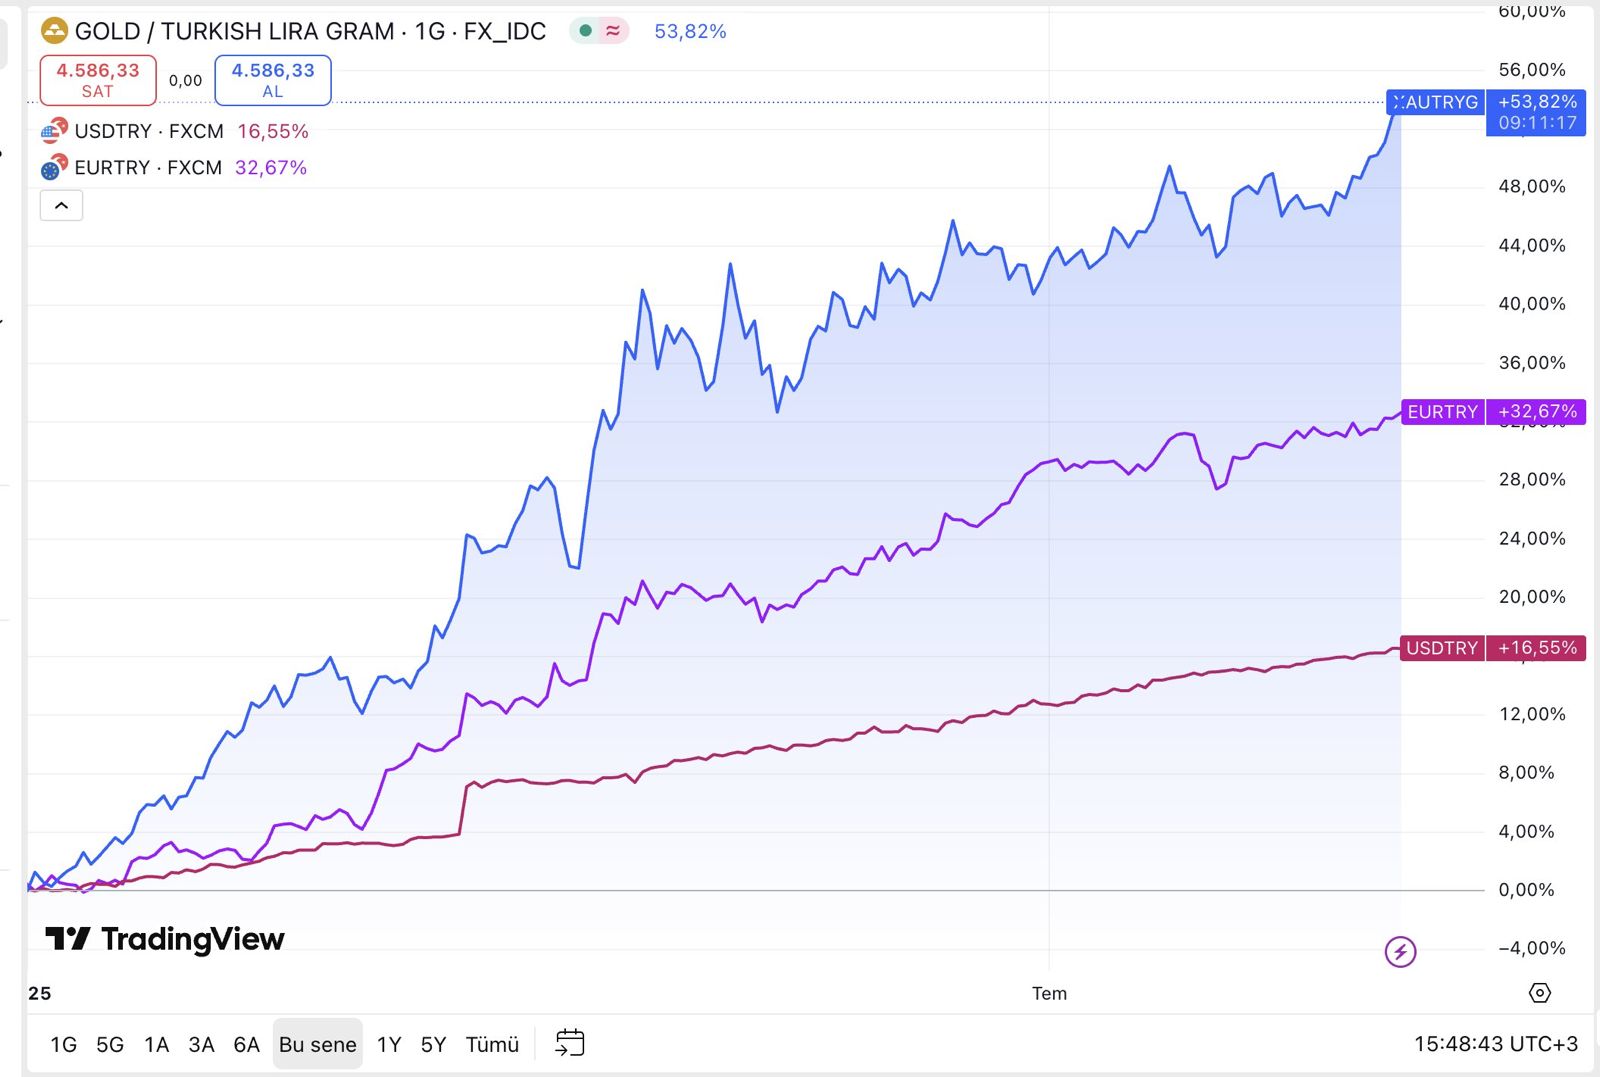The width and height of the screenshot is (1600, 1077).
Task: Switch to the Bu sene range
Action: coord(317,1044)
